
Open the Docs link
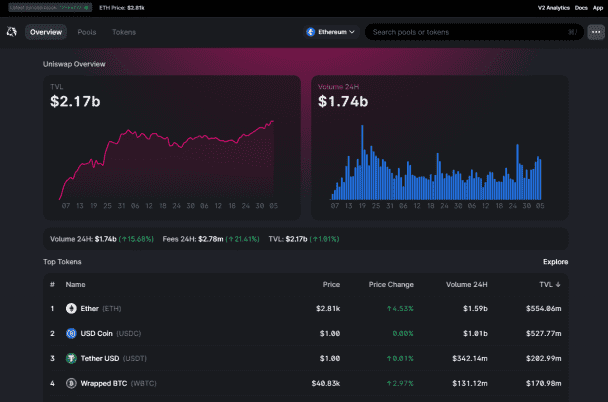coord(581,8)
